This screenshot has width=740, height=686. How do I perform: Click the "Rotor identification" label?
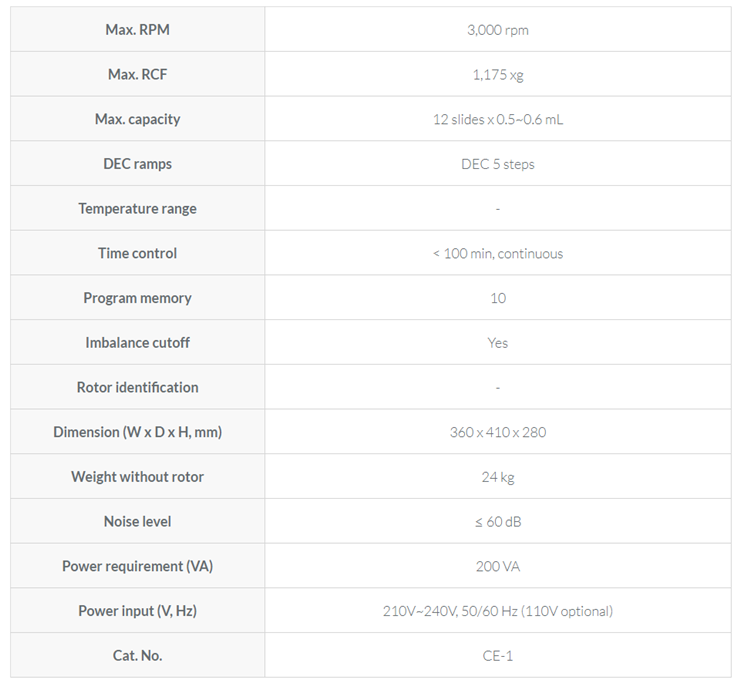coord(138,387)
